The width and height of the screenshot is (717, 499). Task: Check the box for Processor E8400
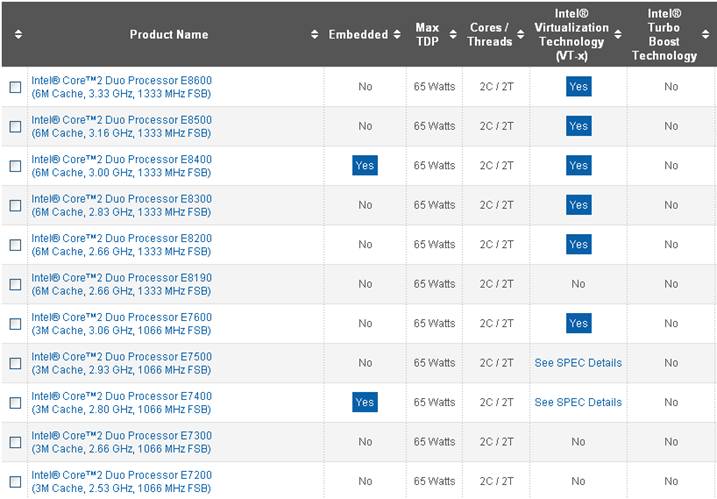16,166
